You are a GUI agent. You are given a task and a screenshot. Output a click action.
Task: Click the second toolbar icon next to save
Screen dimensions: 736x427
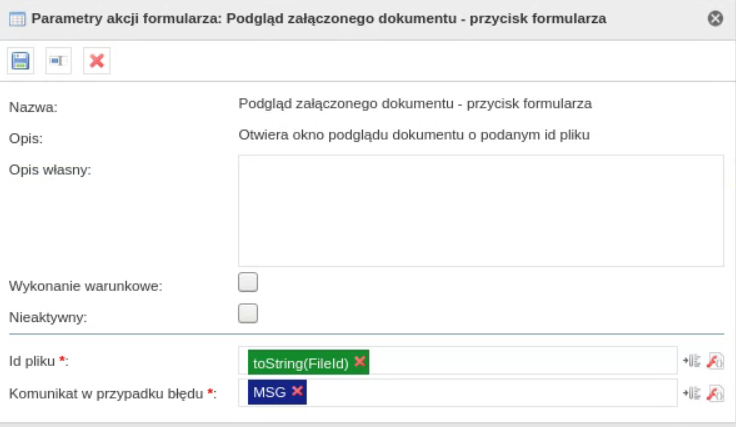click(58, 61)
